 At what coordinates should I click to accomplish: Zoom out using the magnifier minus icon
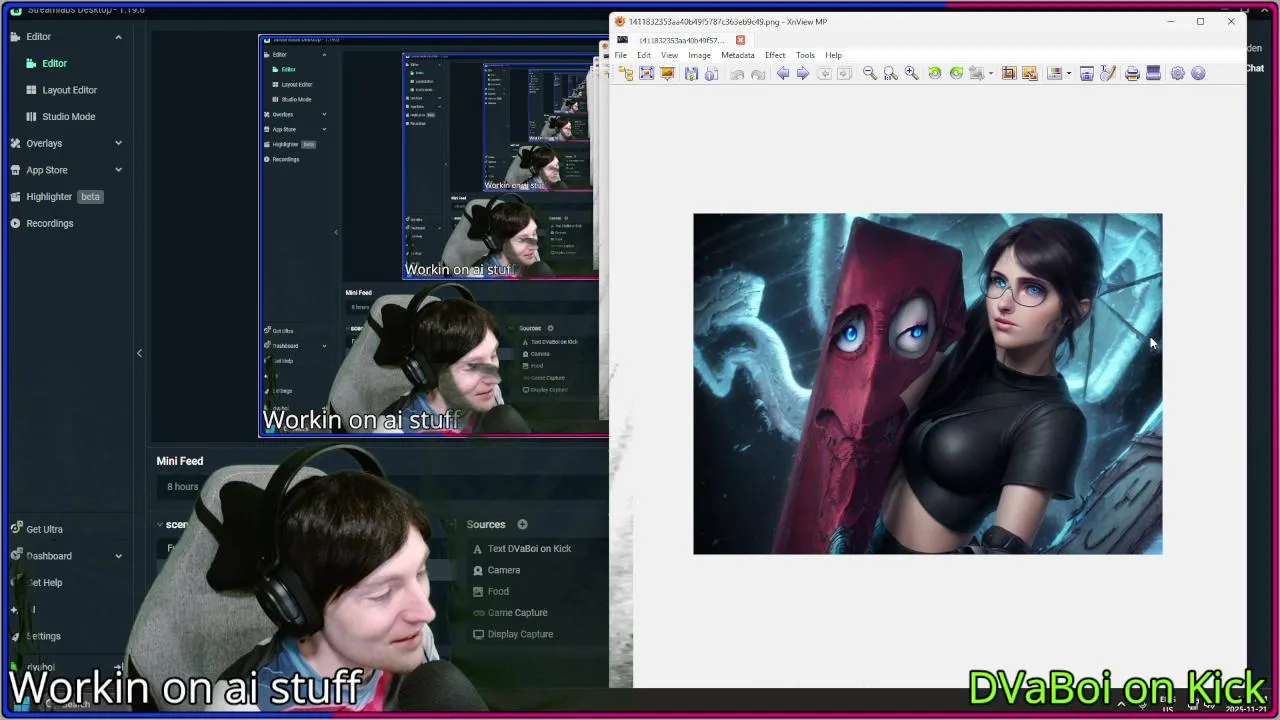coord(869,73)
